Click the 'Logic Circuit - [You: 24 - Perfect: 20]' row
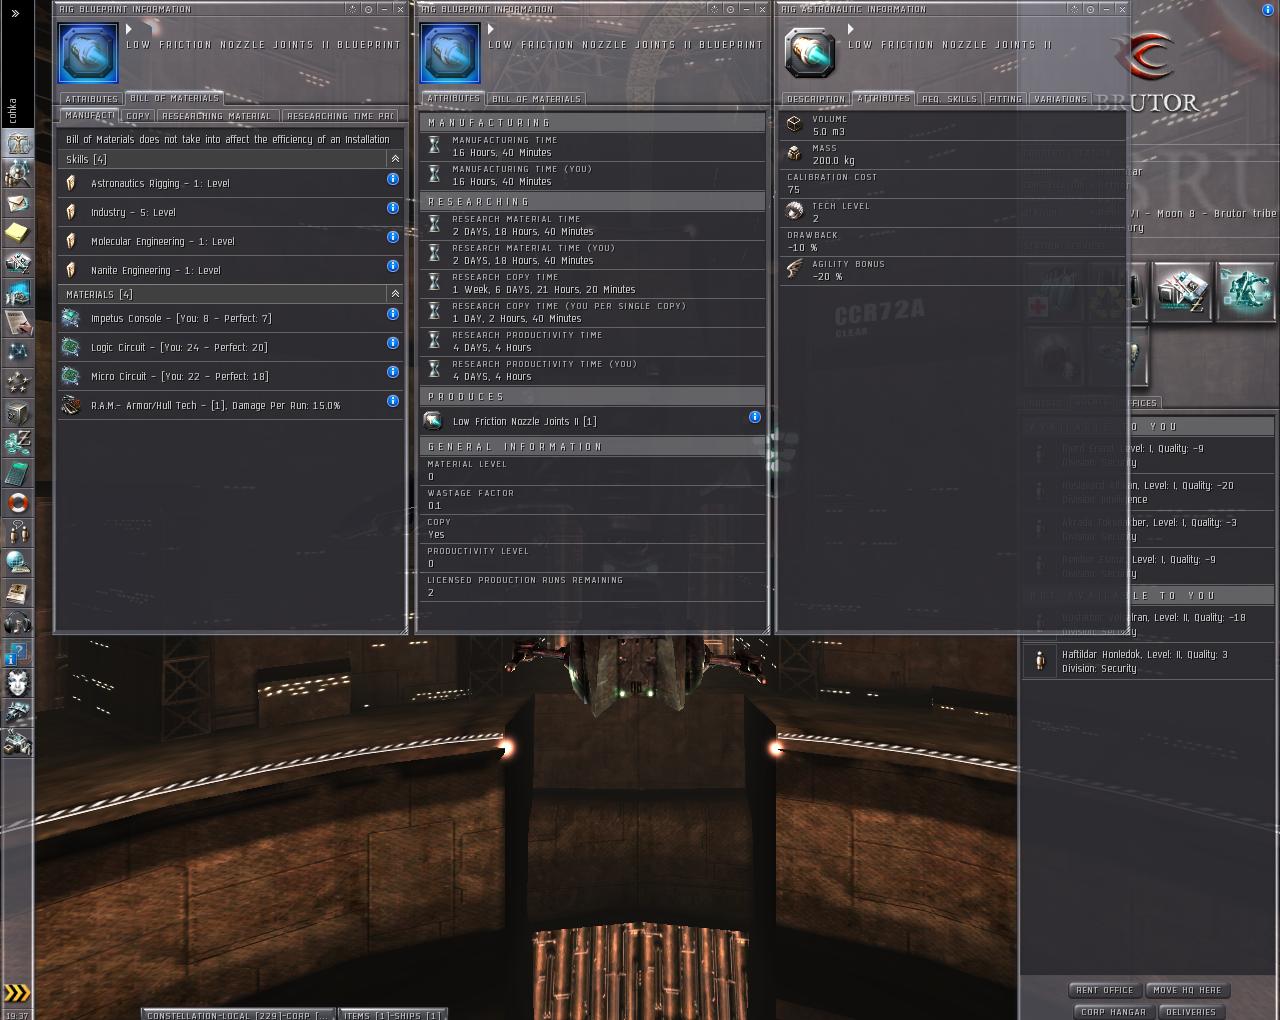Image resolution: width=1280 pixels, height=1020 pixels. pos(231,347)
